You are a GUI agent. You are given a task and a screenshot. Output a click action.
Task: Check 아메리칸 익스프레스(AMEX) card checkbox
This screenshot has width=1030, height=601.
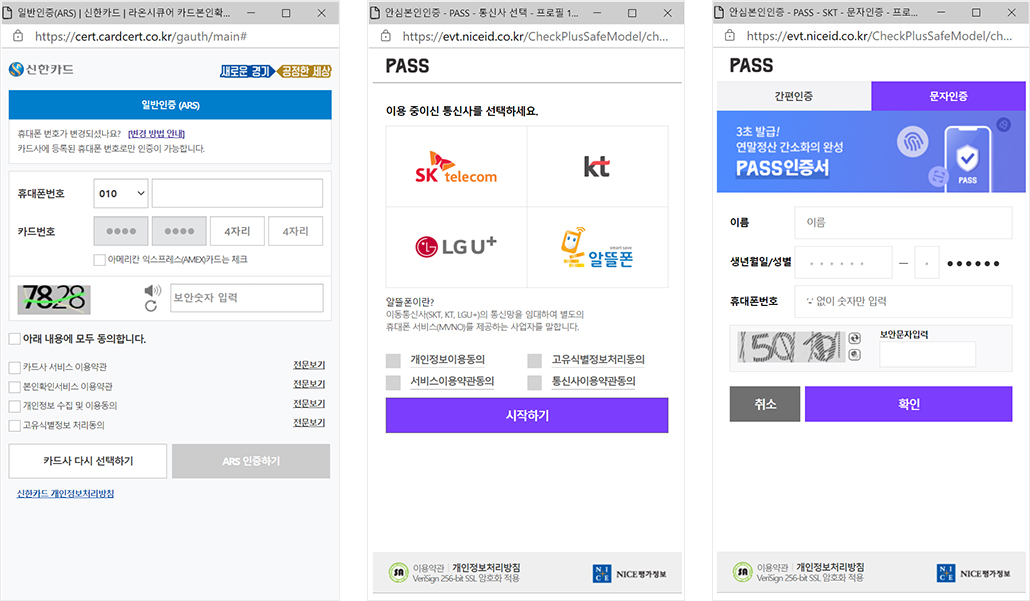click(x=99, y=259)
